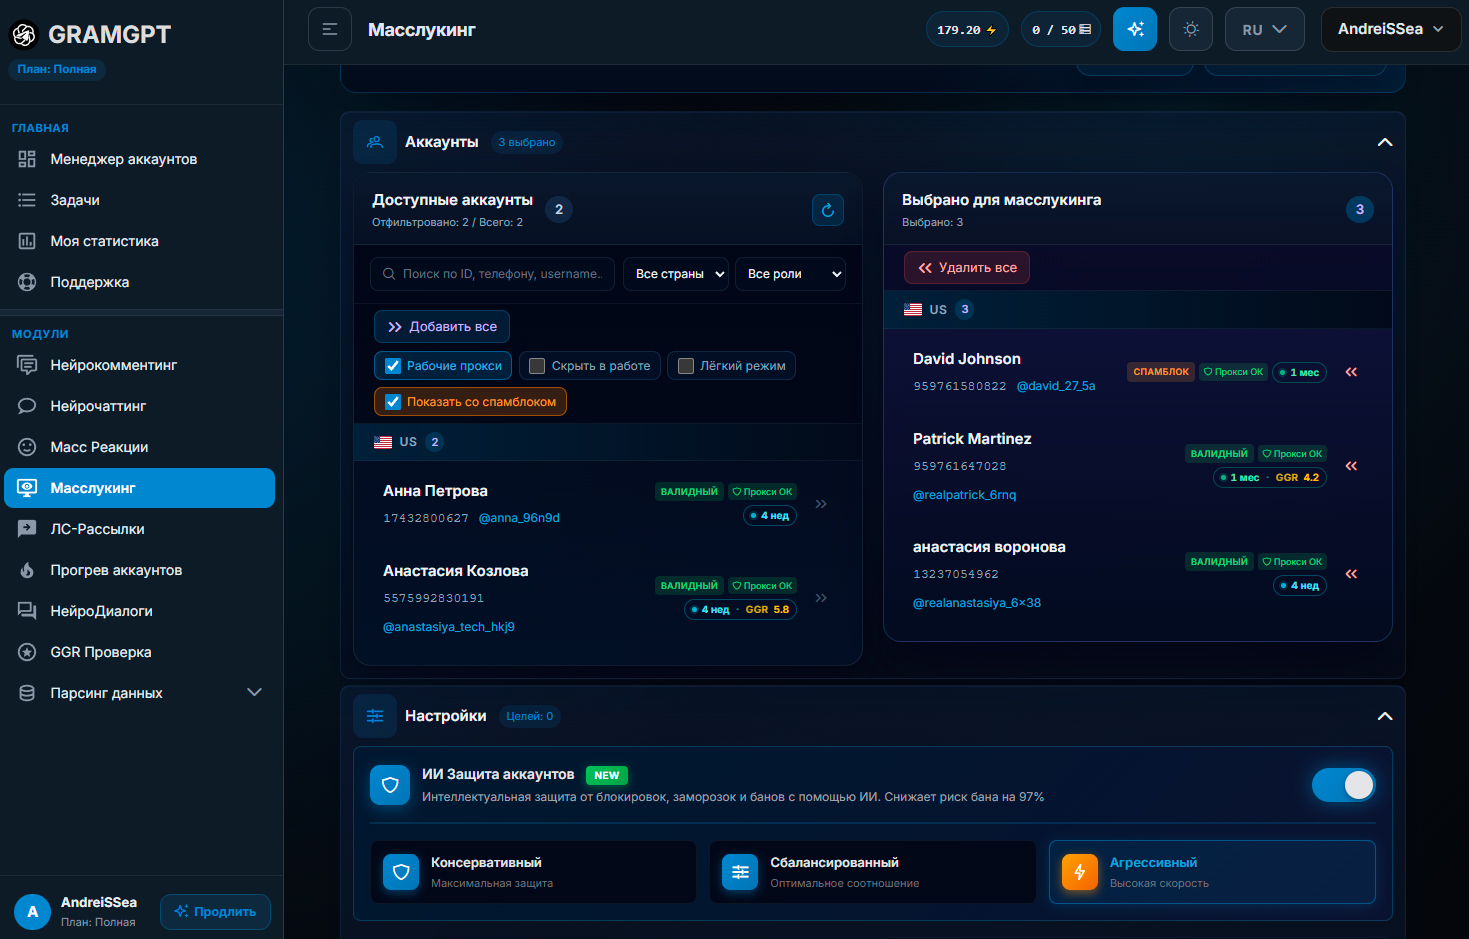Click the user avatar circle in the sidebar footer

point(32,912)
